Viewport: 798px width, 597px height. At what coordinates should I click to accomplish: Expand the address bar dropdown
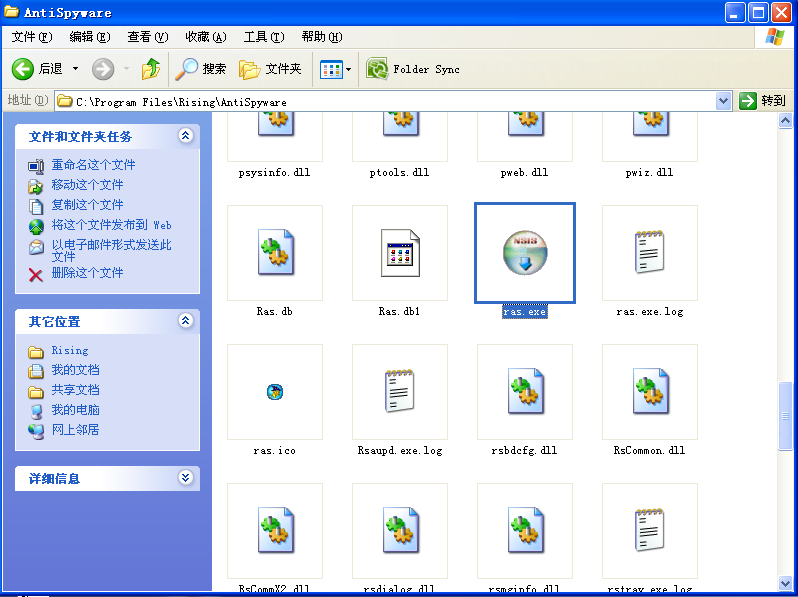[723, 101]
